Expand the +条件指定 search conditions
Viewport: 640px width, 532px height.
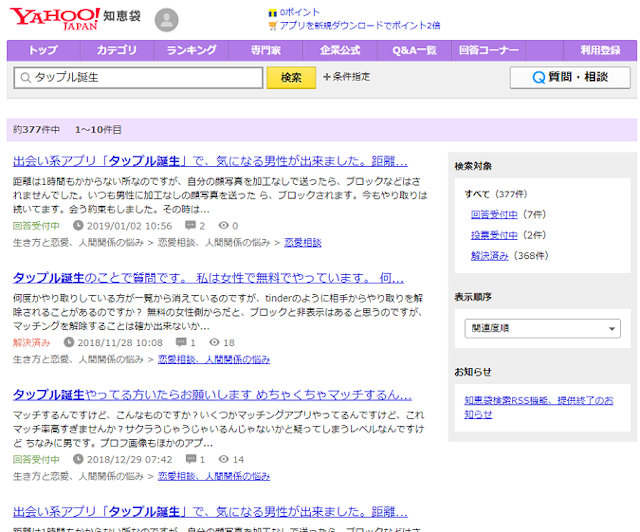coord(347,77)
